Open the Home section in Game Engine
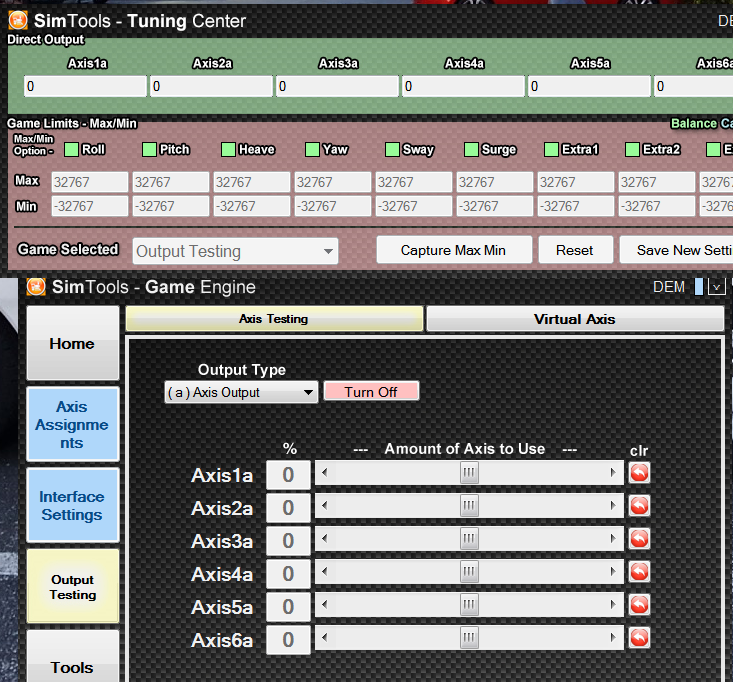733x693 pixels. pos(73,343)
